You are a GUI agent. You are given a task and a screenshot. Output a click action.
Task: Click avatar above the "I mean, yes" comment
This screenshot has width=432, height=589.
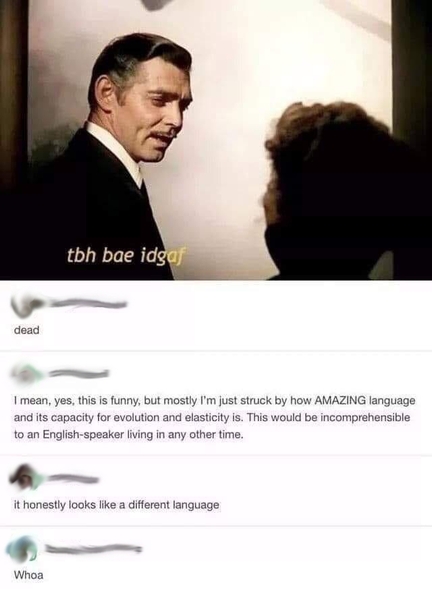[x=25, y=374]
